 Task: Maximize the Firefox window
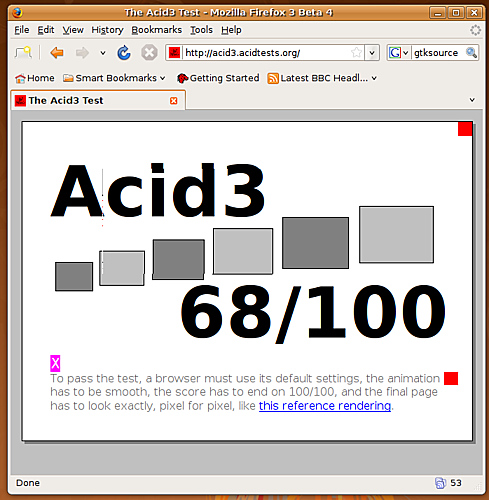(456, 13)
